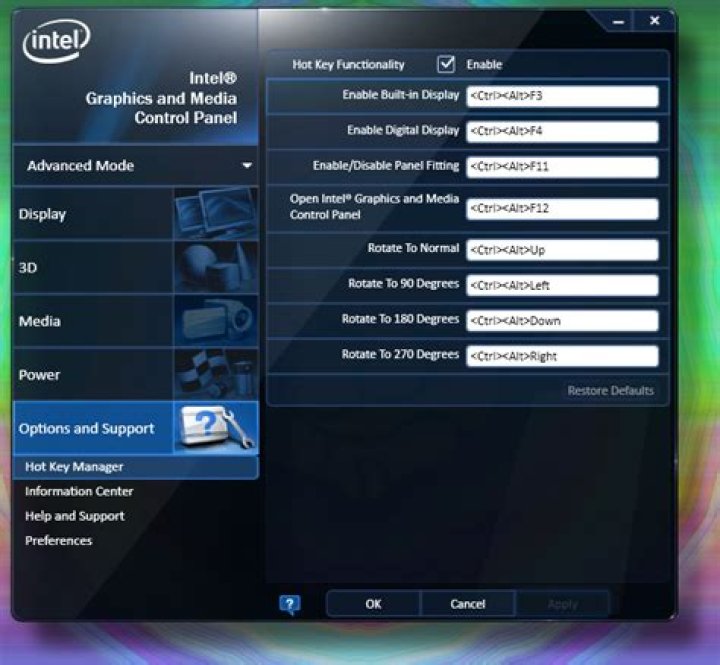Click the Intel logo
This screenshot has height=665, width=720.
click(56, 40)
